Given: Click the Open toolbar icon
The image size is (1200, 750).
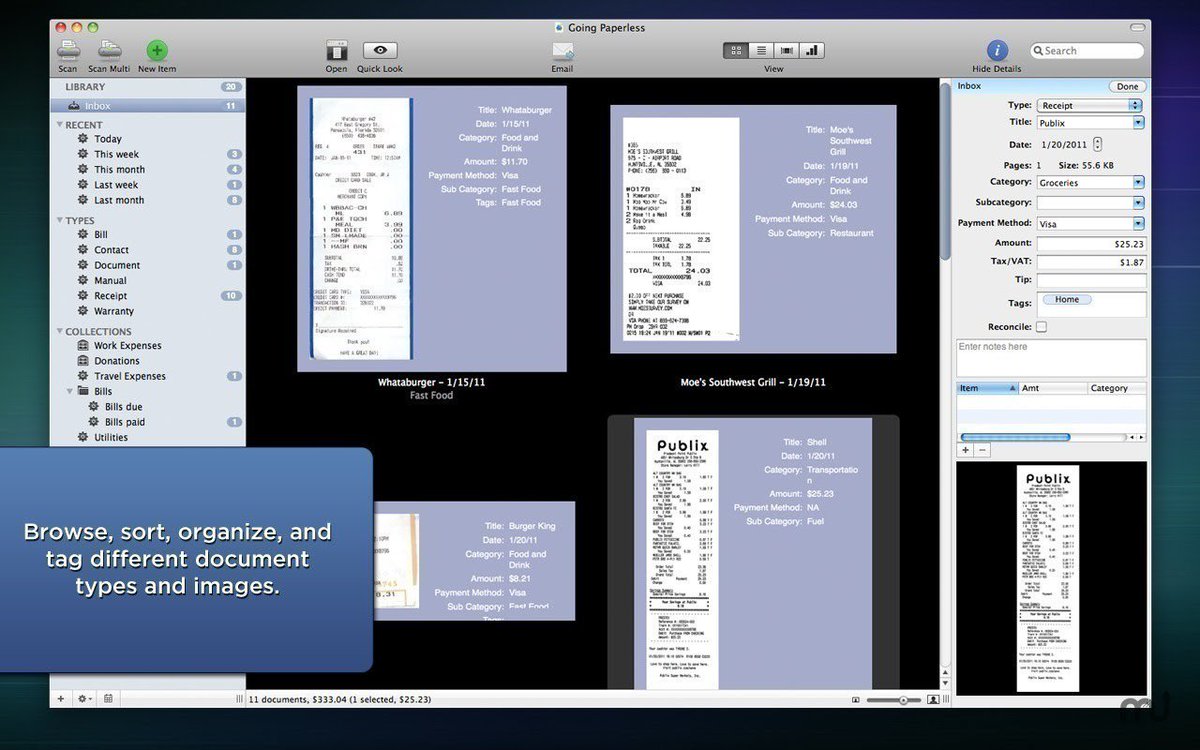Looking at the screenshot, I should coord(337,50).
